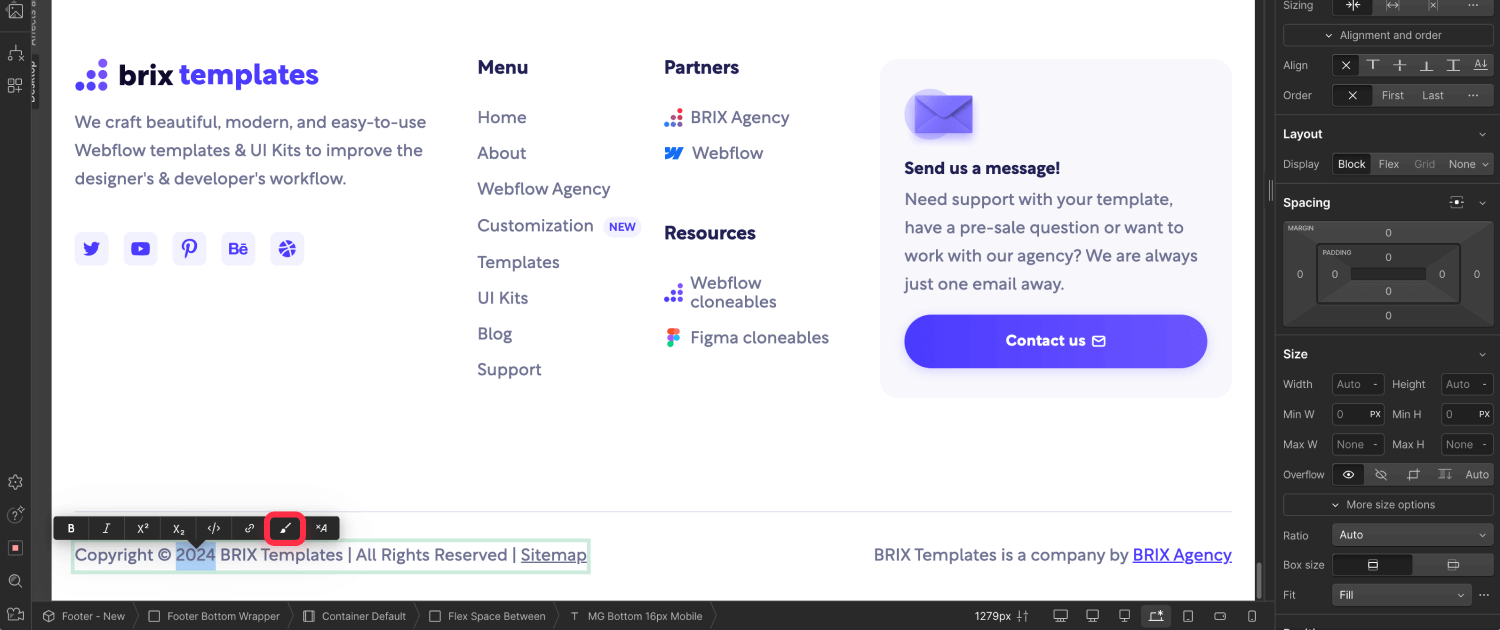The image size is (1500, 630).
Task: Open Assets image panel icon
Action: pos(15,12)
